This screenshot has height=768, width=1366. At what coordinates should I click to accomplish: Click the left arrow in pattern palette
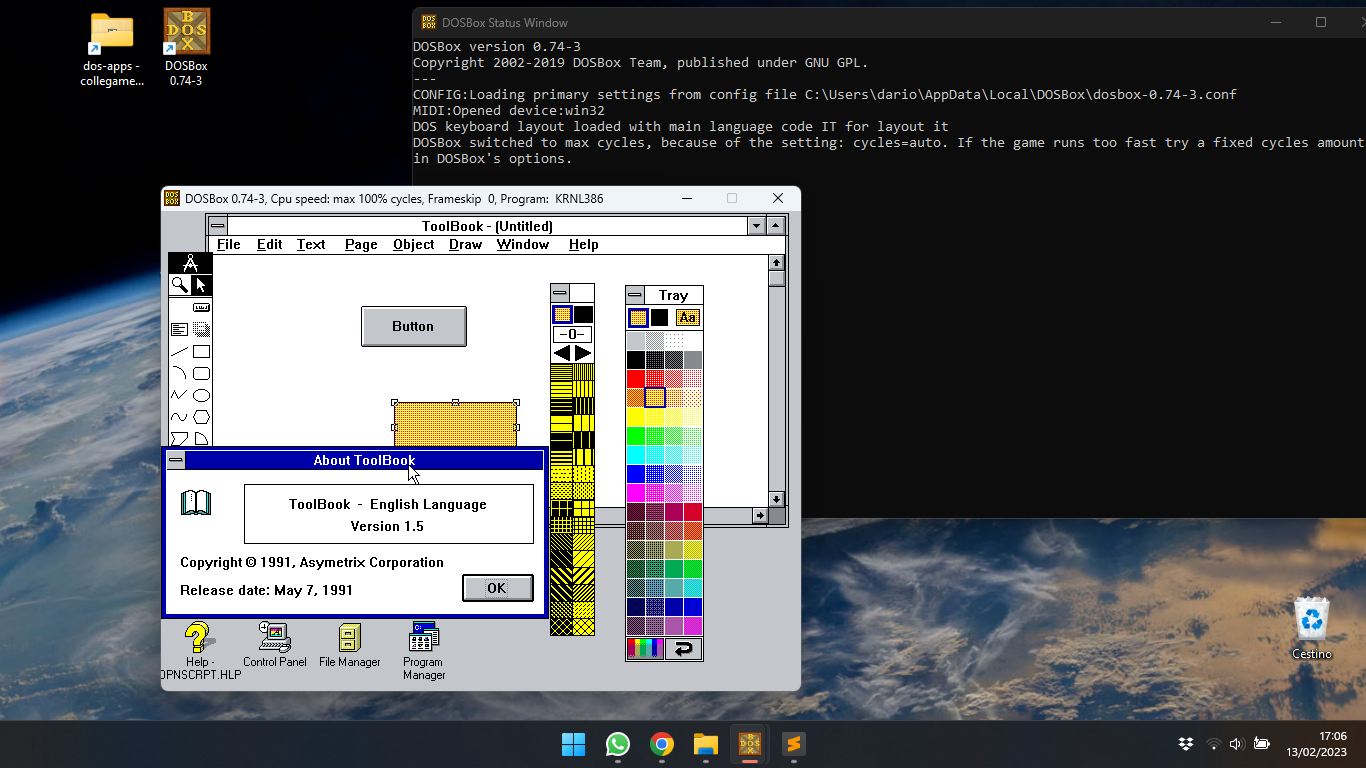pyautogui.click(x=562, y=353)
